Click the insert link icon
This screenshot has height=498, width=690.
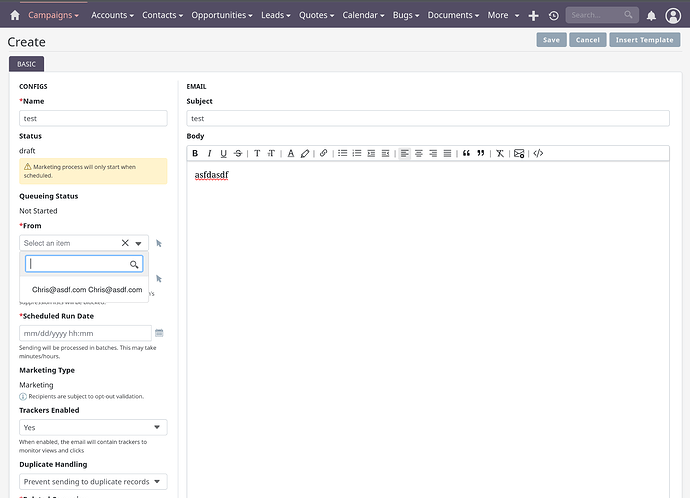tap(323, 153)
